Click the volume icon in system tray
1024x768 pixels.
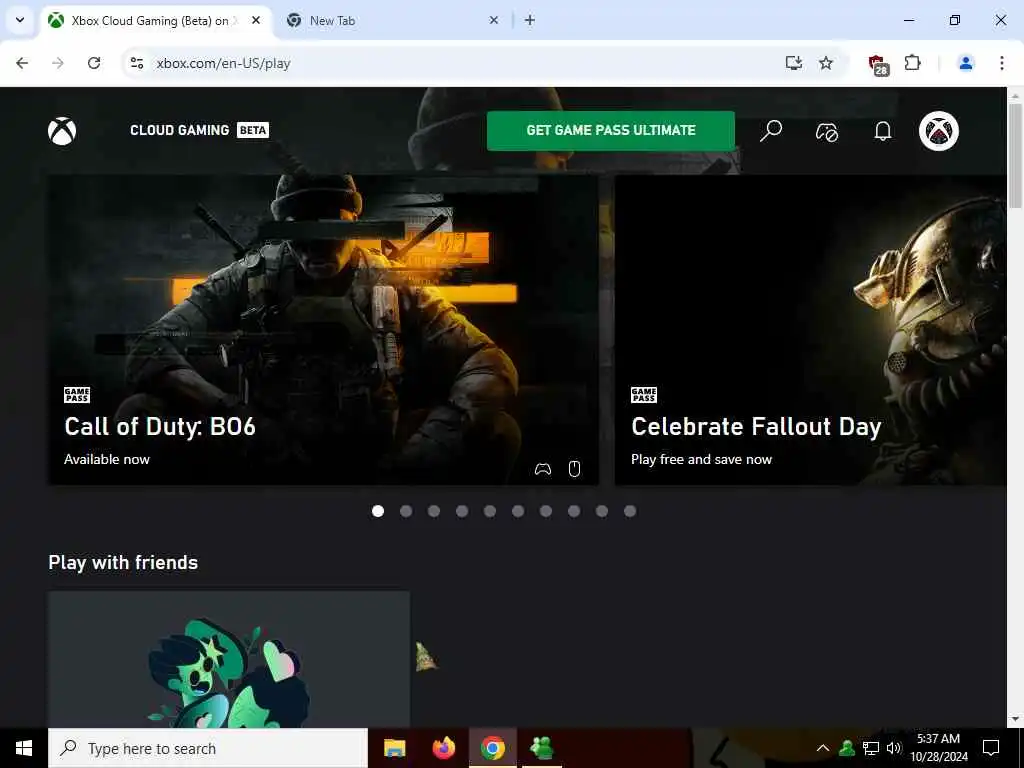click(894, 748)
